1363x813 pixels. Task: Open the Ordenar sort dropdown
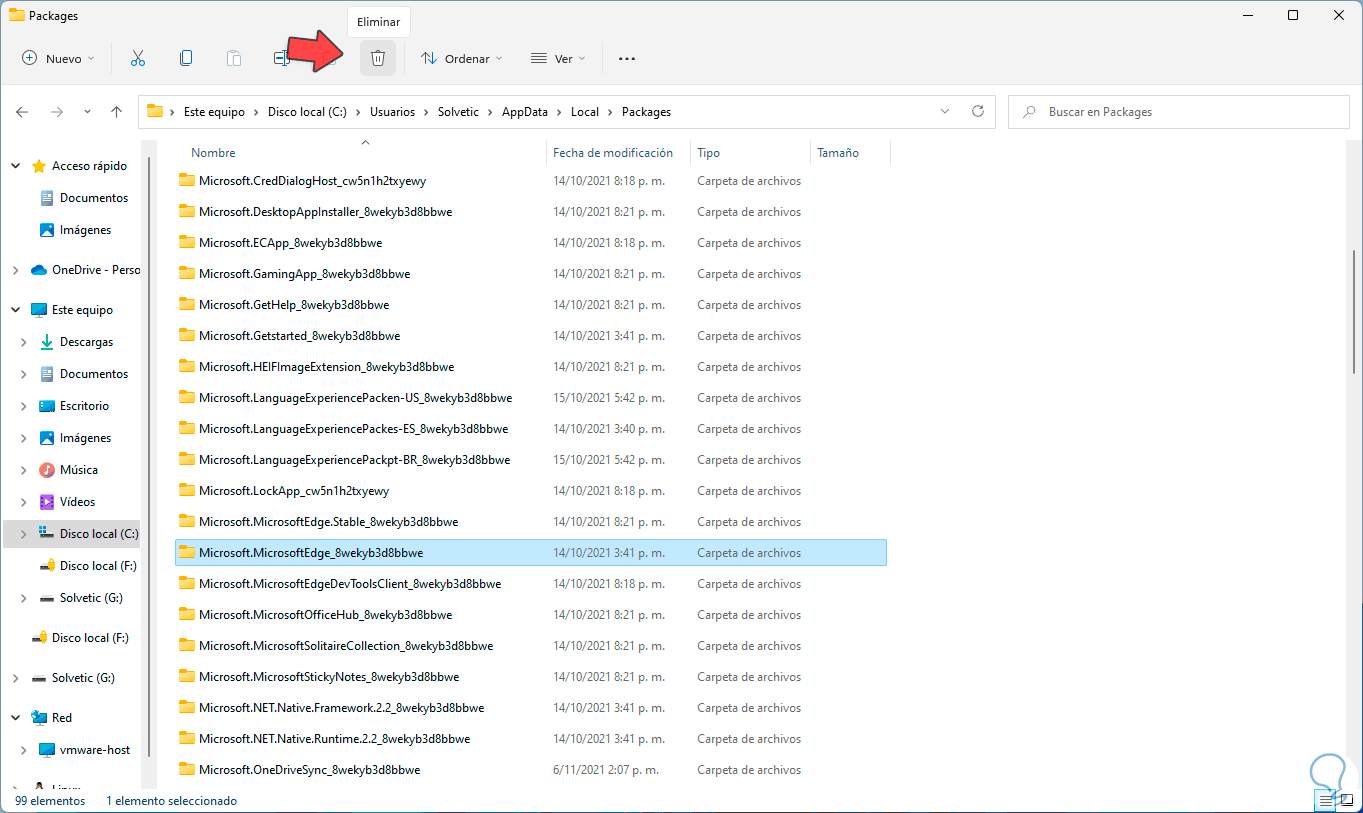coord(462,58)
